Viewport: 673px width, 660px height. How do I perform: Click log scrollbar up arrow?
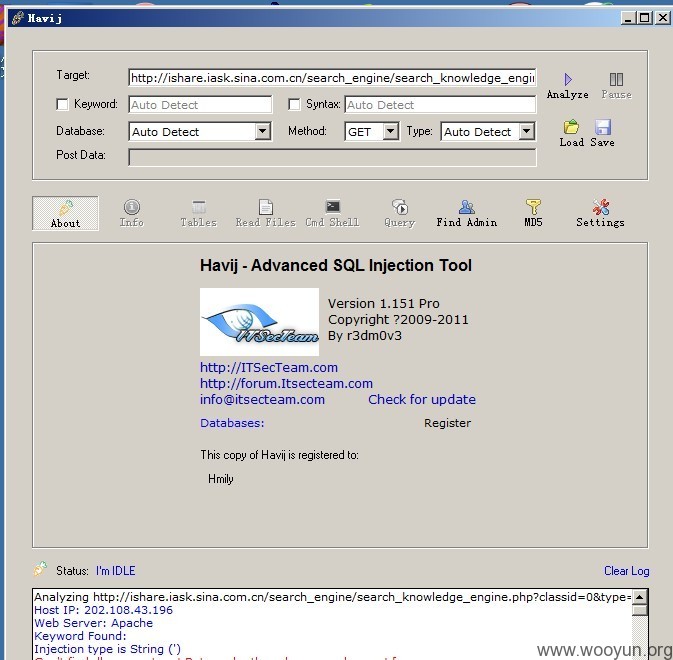pos(640,597)
